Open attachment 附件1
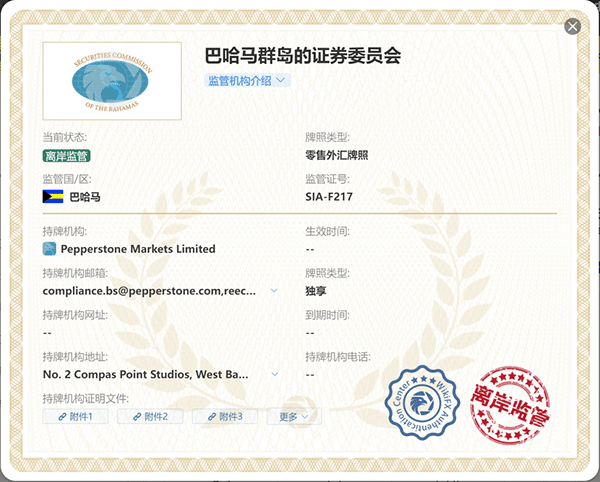 pyautogui.click(x=75, y=416)
